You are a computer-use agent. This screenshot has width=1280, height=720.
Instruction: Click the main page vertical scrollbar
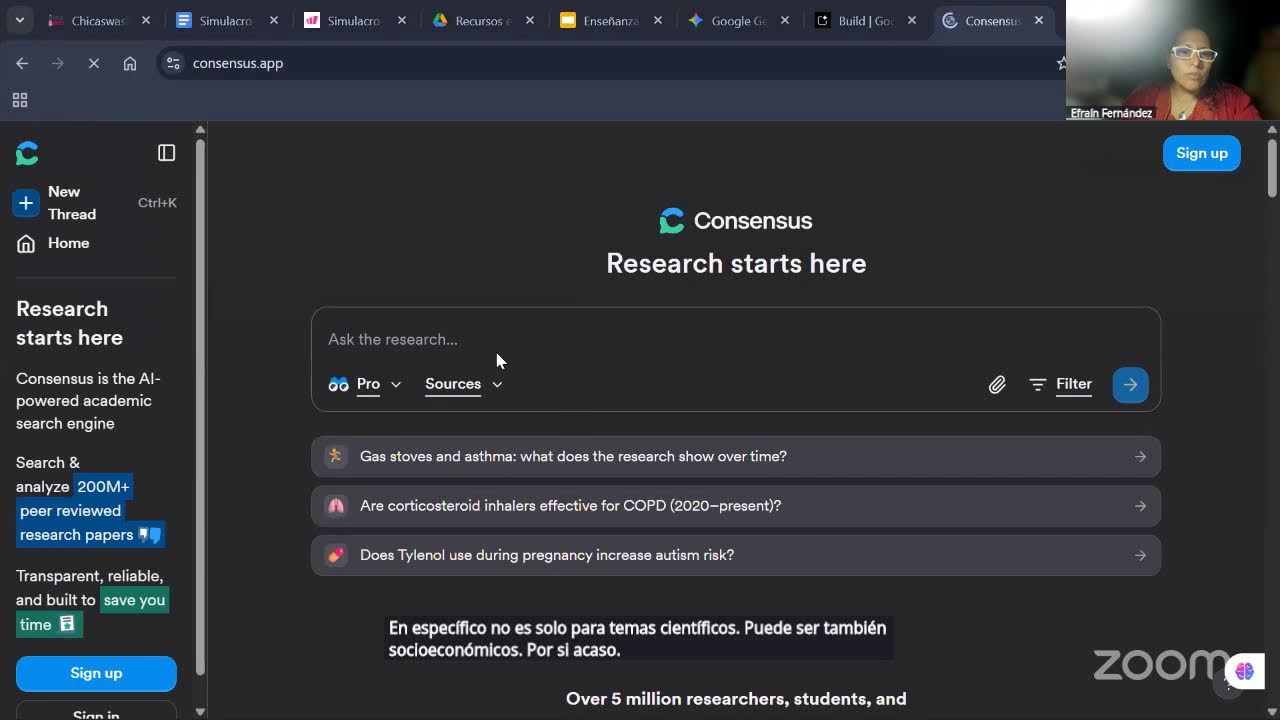point(1272,168)
